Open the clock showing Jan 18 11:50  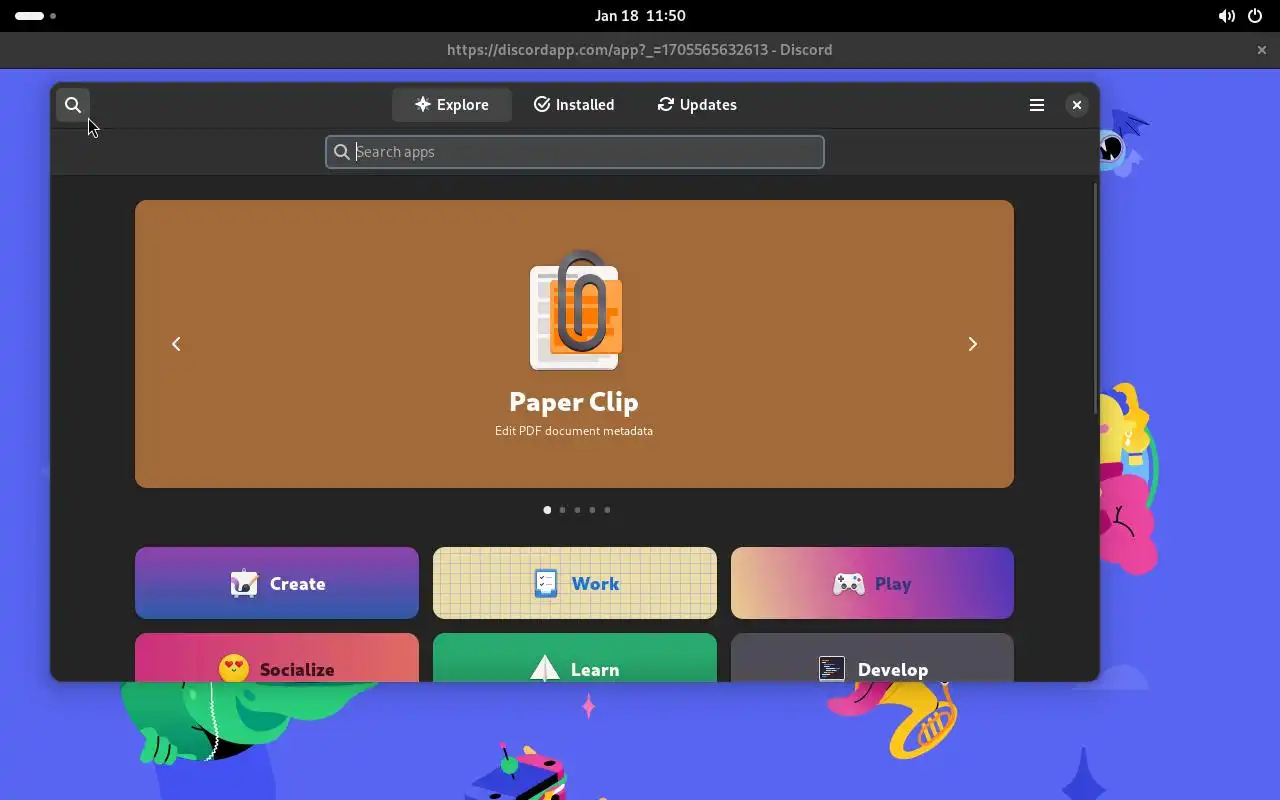coord(640,16)
